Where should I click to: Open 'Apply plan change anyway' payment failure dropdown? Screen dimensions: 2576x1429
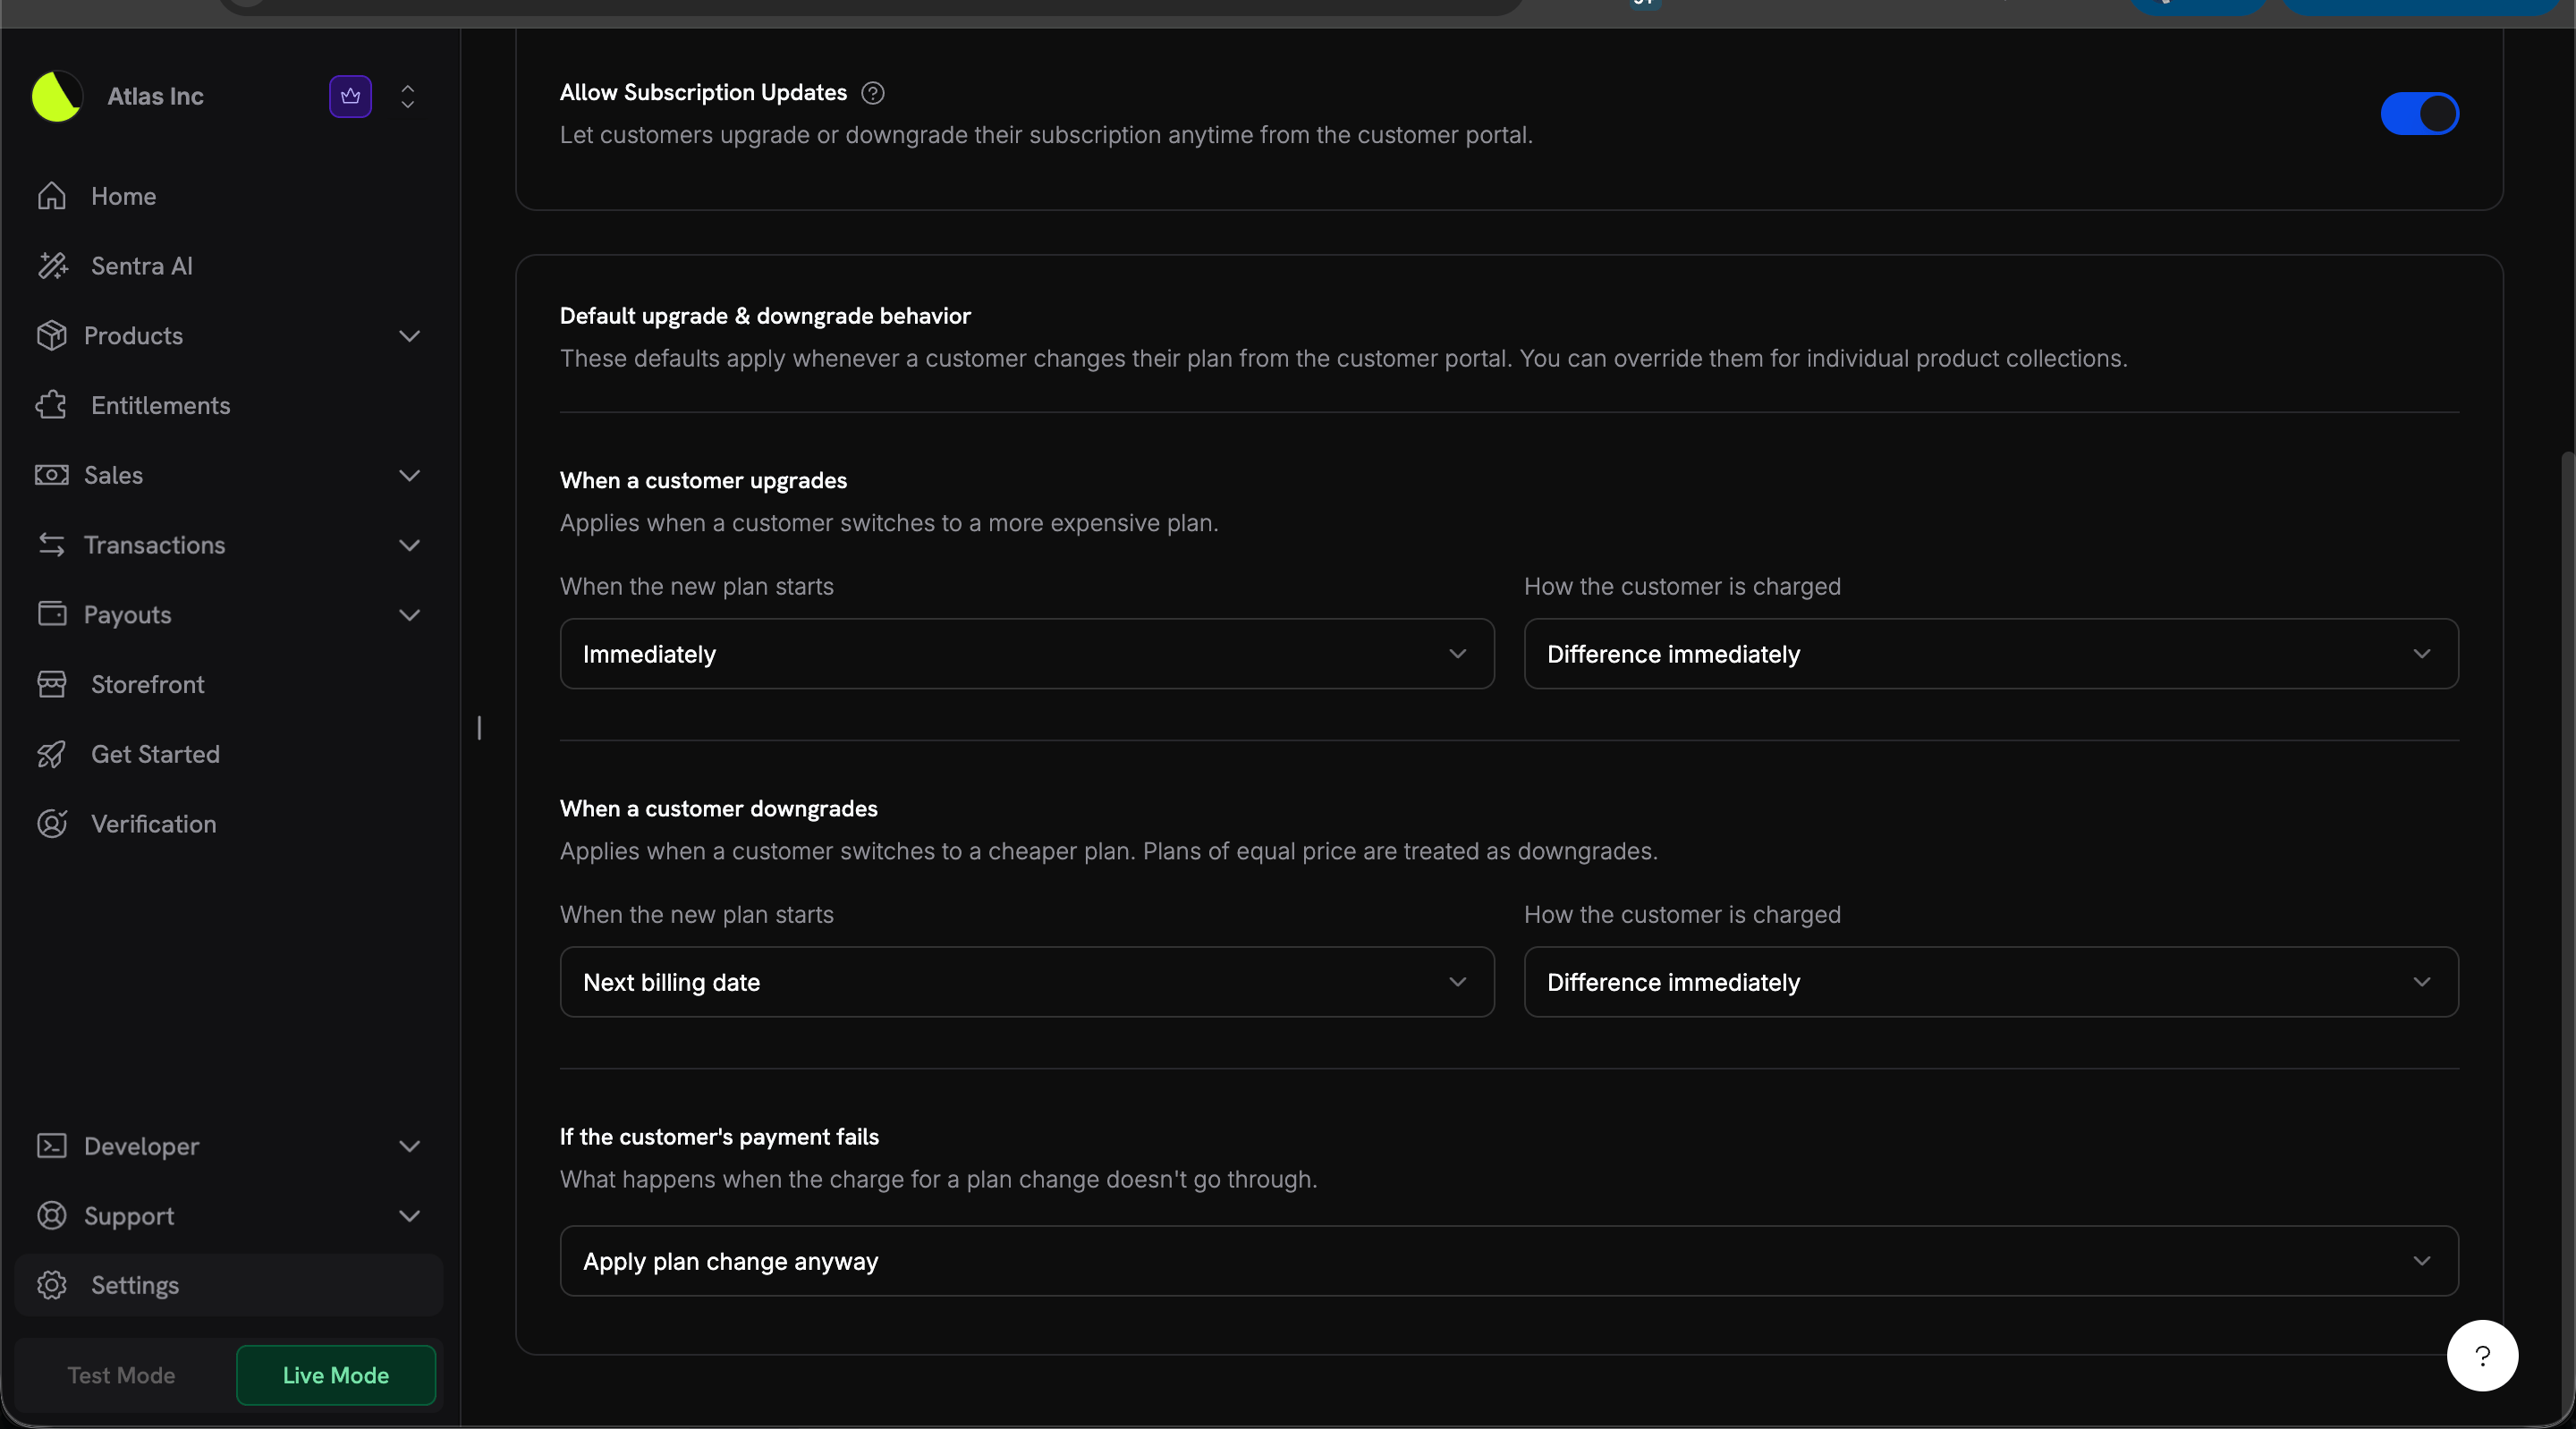click(x=1509, y=1261)
